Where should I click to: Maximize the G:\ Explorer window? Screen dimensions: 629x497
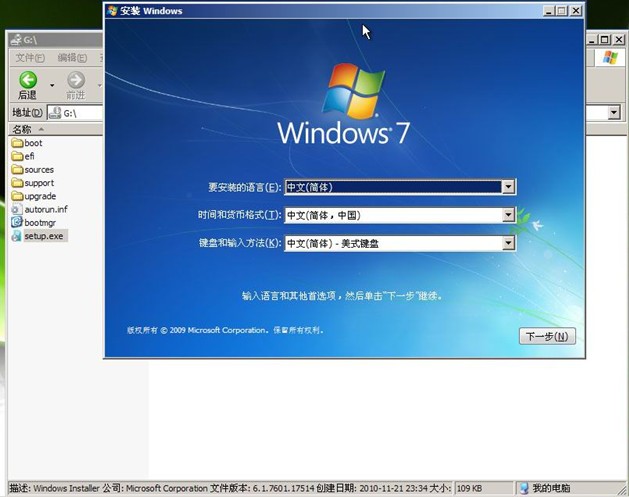point(605,39)
